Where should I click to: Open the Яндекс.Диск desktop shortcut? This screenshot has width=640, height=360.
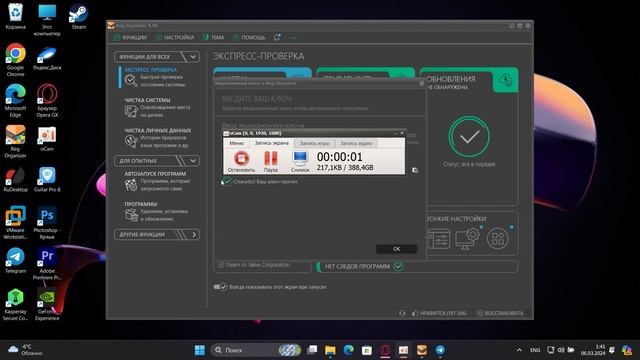pyautogui.click(x=47, y=58)
